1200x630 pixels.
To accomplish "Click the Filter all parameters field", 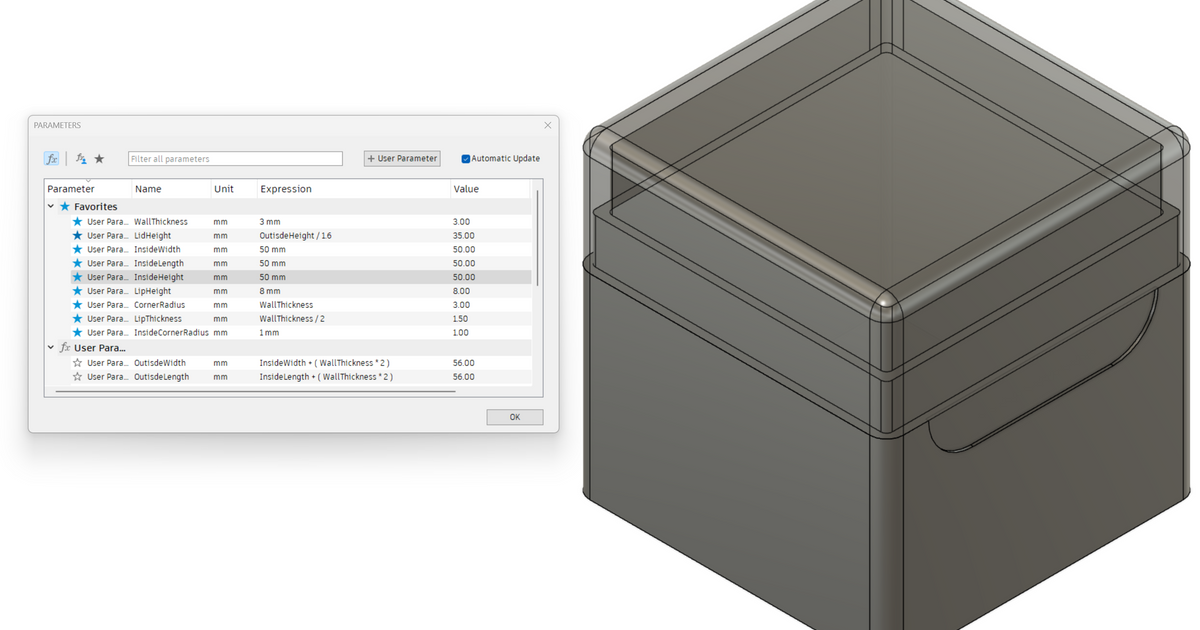I will (235, 158).
